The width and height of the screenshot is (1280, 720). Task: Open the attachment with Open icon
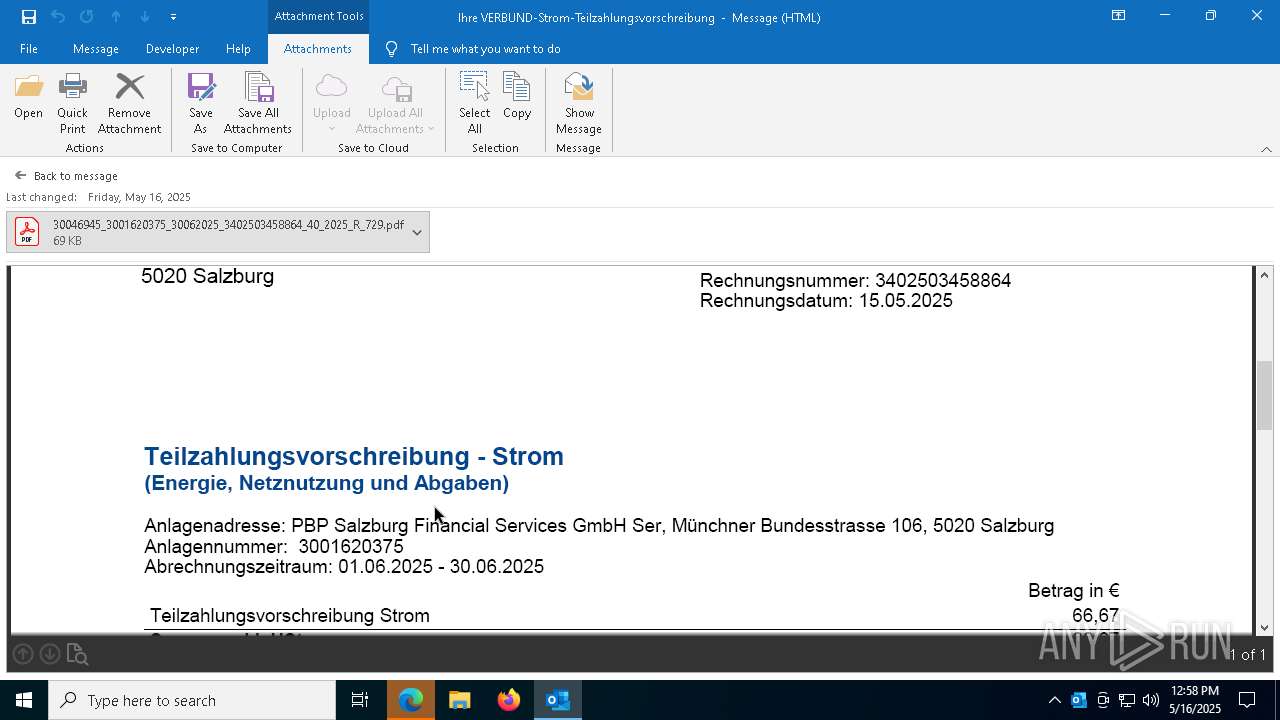(28, 97)
